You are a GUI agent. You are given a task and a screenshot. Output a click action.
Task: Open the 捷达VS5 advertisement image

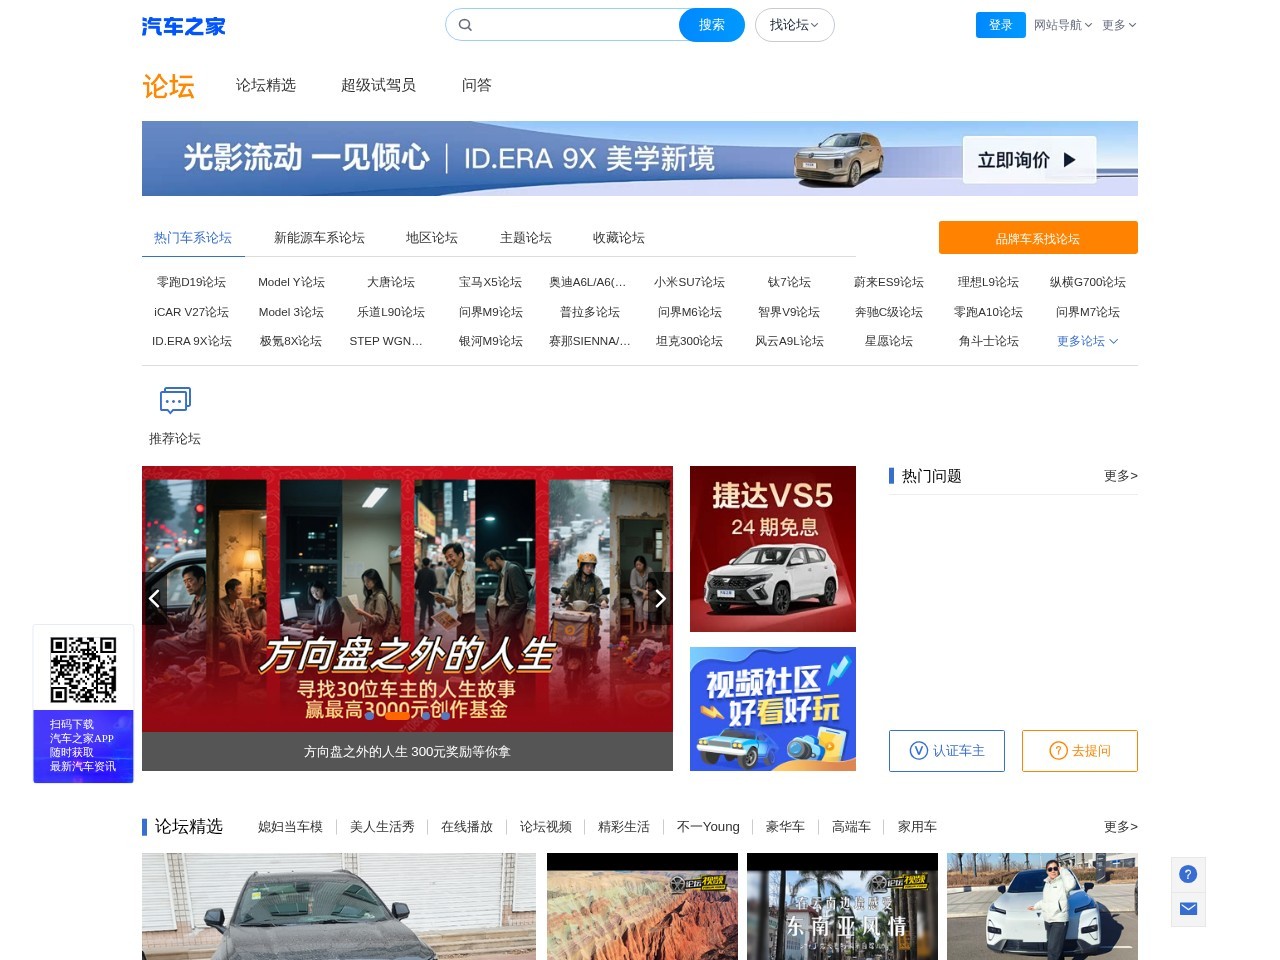pyautogui.click(x=773, y=549)
